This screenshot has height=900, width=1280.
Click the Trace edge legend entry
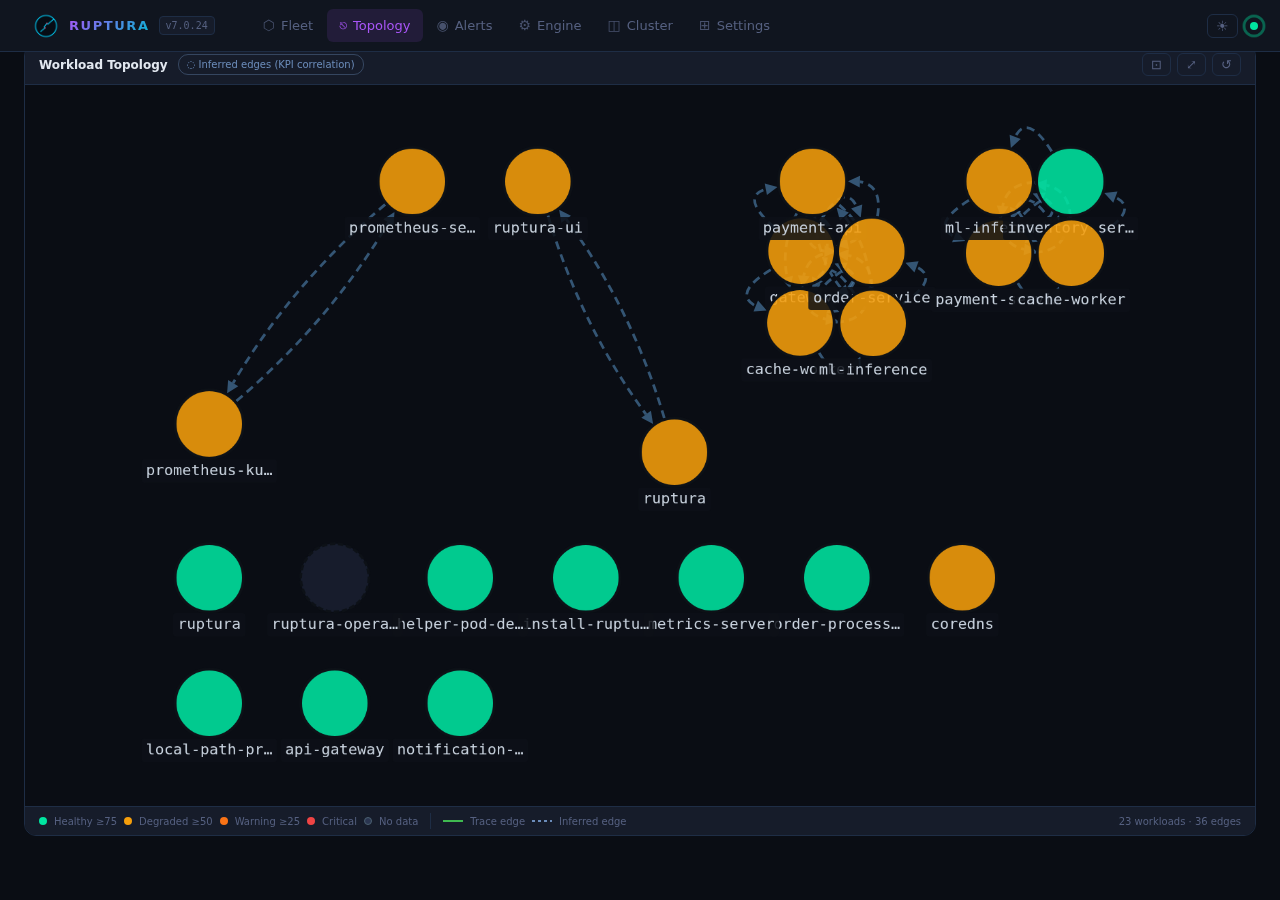[484, 821]
